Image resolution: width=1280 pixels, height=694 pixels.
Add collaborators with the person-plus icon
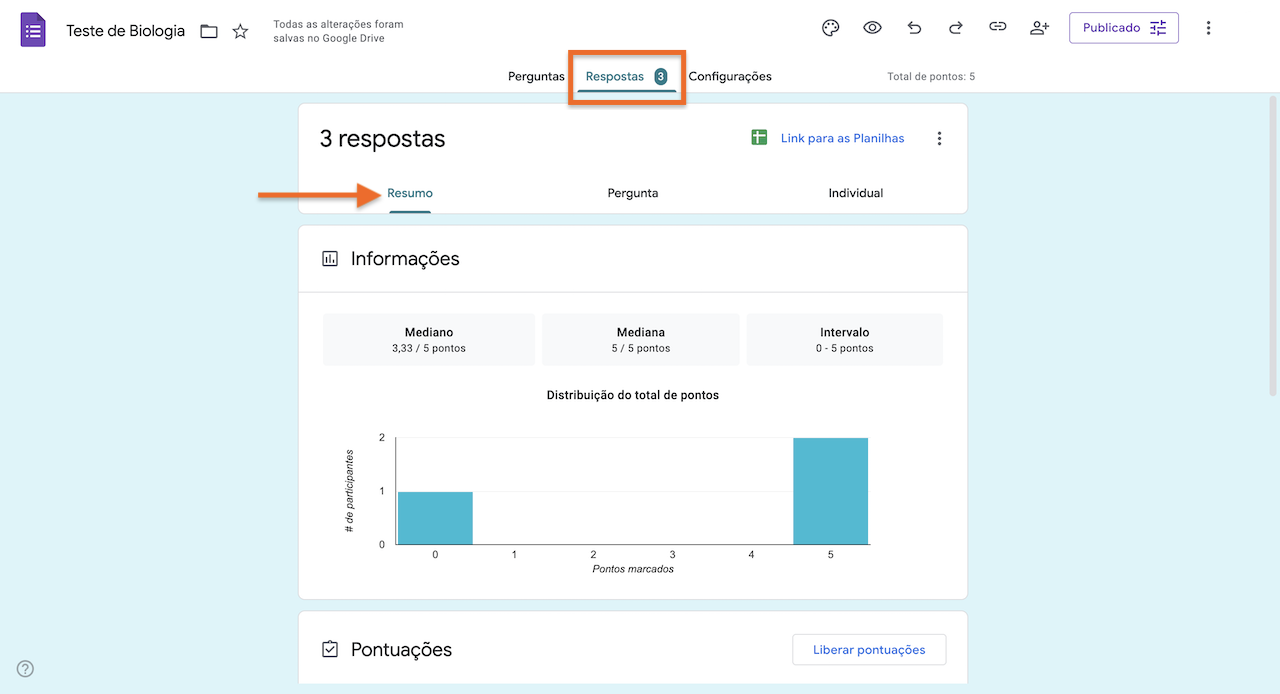click(1039, 27)
